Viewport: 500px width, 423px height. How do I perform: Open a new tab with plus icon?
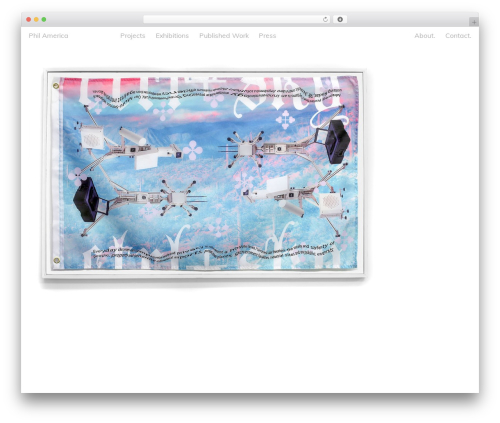click(474, 22)
